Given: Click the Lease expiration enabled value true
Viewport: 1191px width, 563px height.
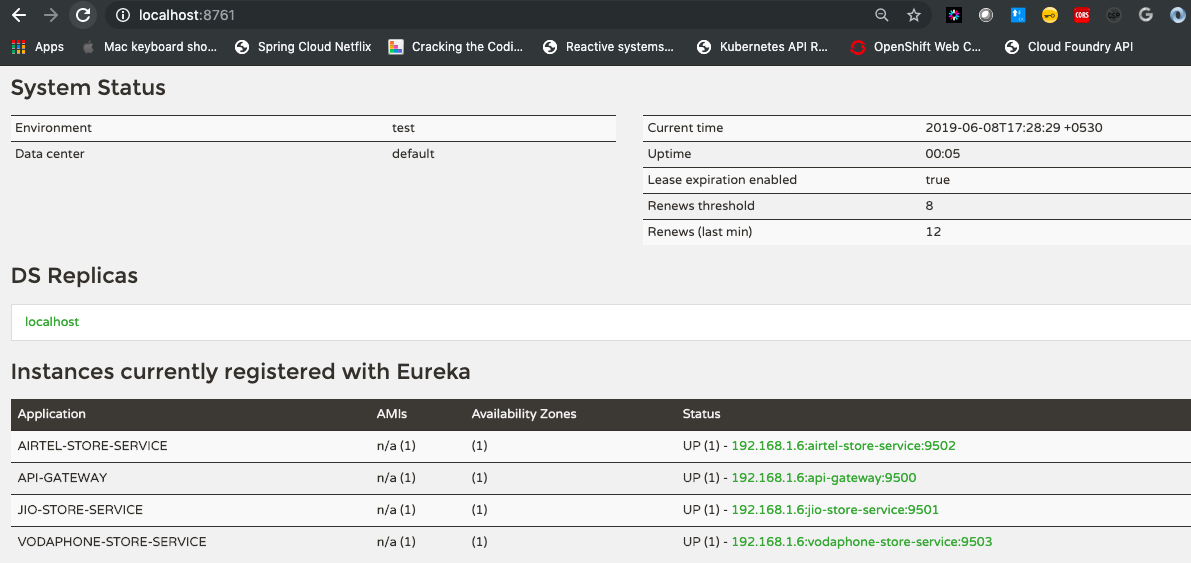Looking at the screenshot, I should click(x=938, y=180).
